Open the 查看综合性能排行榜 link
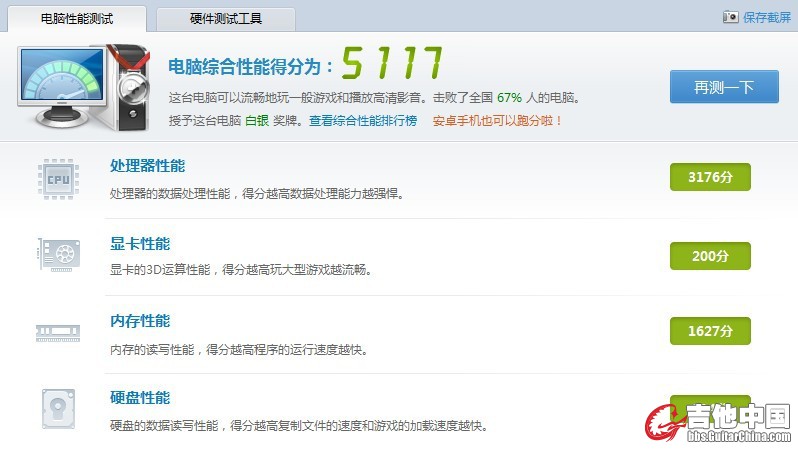The height and width of the screenshot is (452, 798). coord(362,121)
